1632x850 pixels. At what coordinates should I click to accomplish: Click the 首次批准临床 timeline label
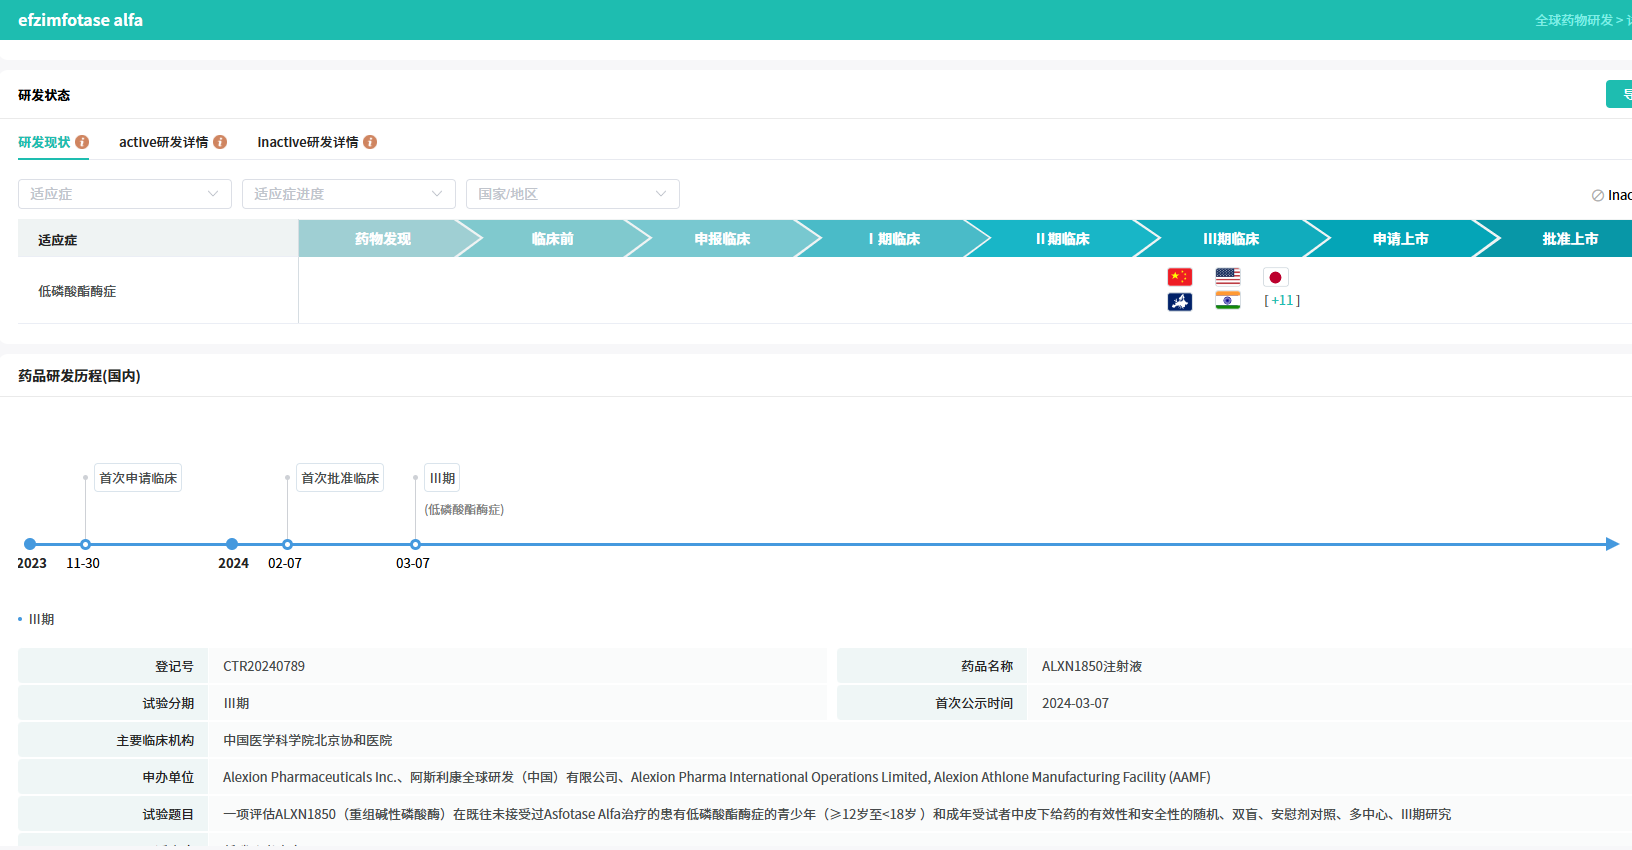(340, 478)
